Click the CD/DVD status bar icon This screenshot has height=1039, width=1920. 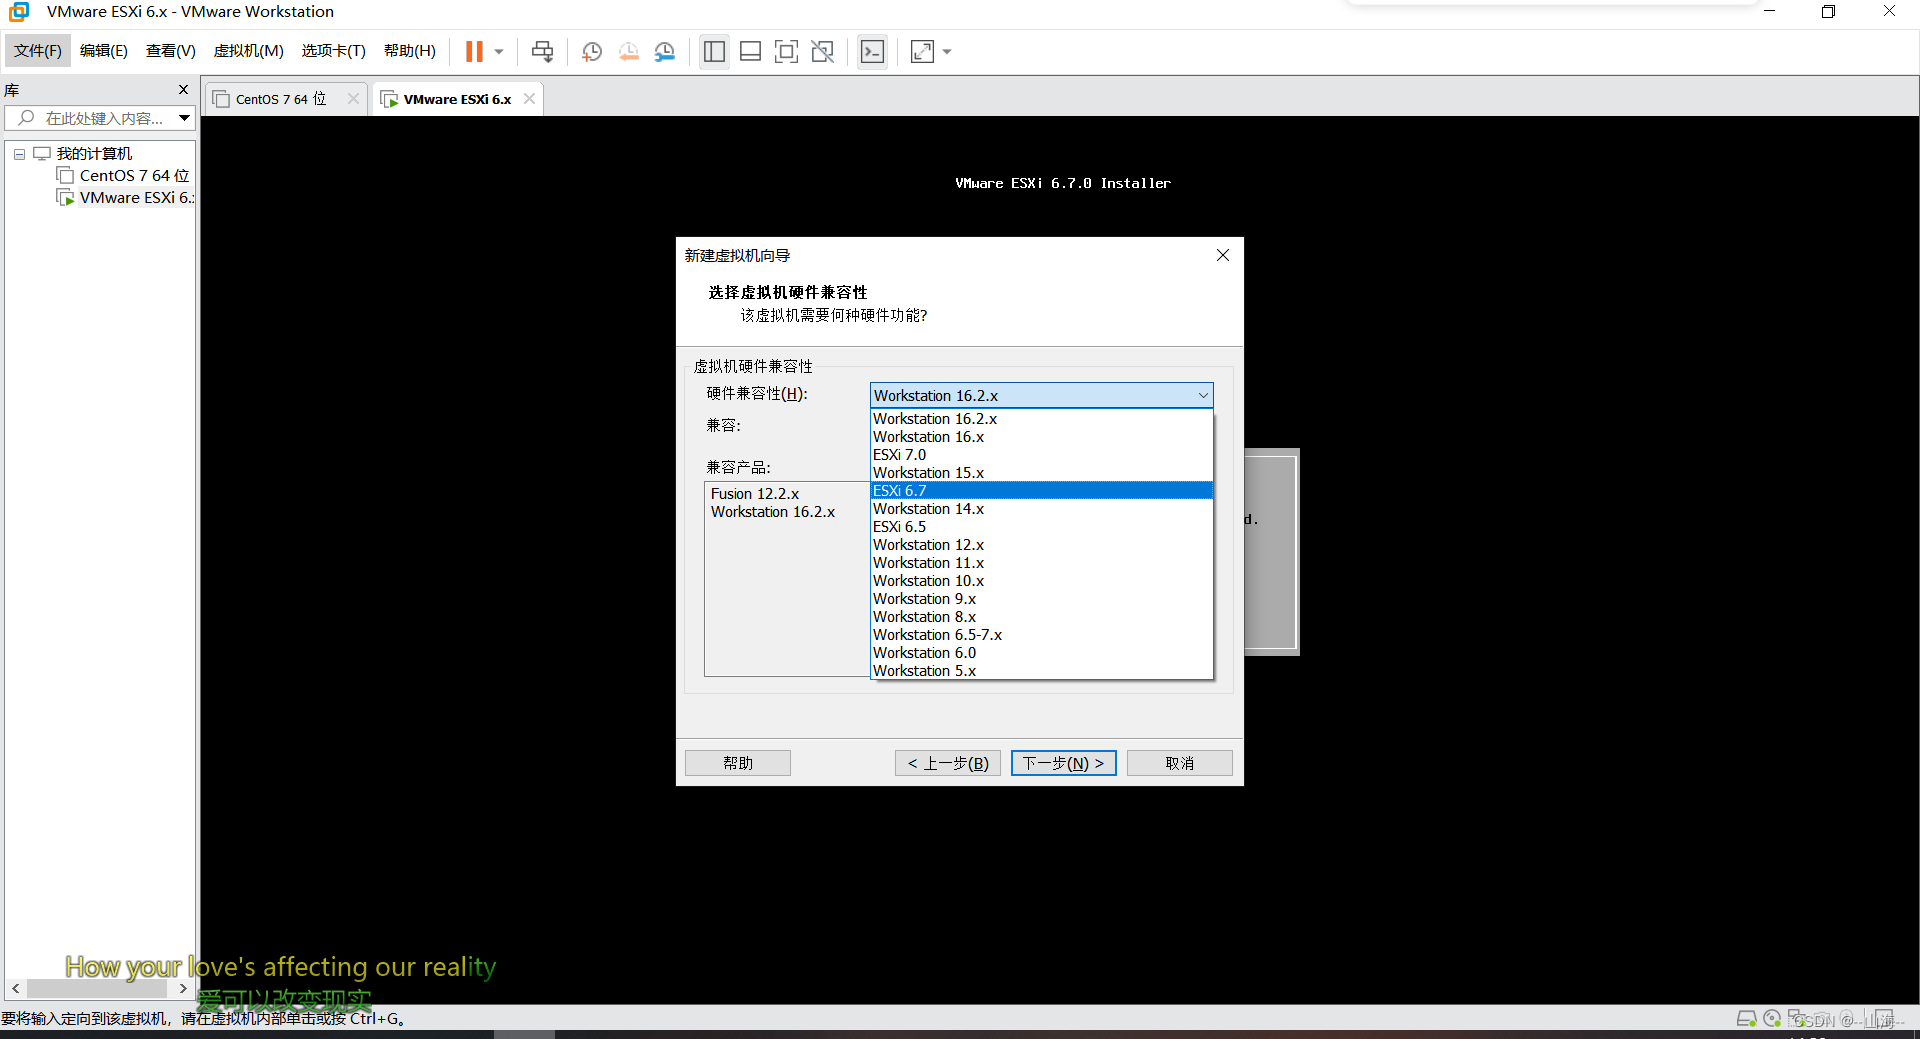1772,1018
